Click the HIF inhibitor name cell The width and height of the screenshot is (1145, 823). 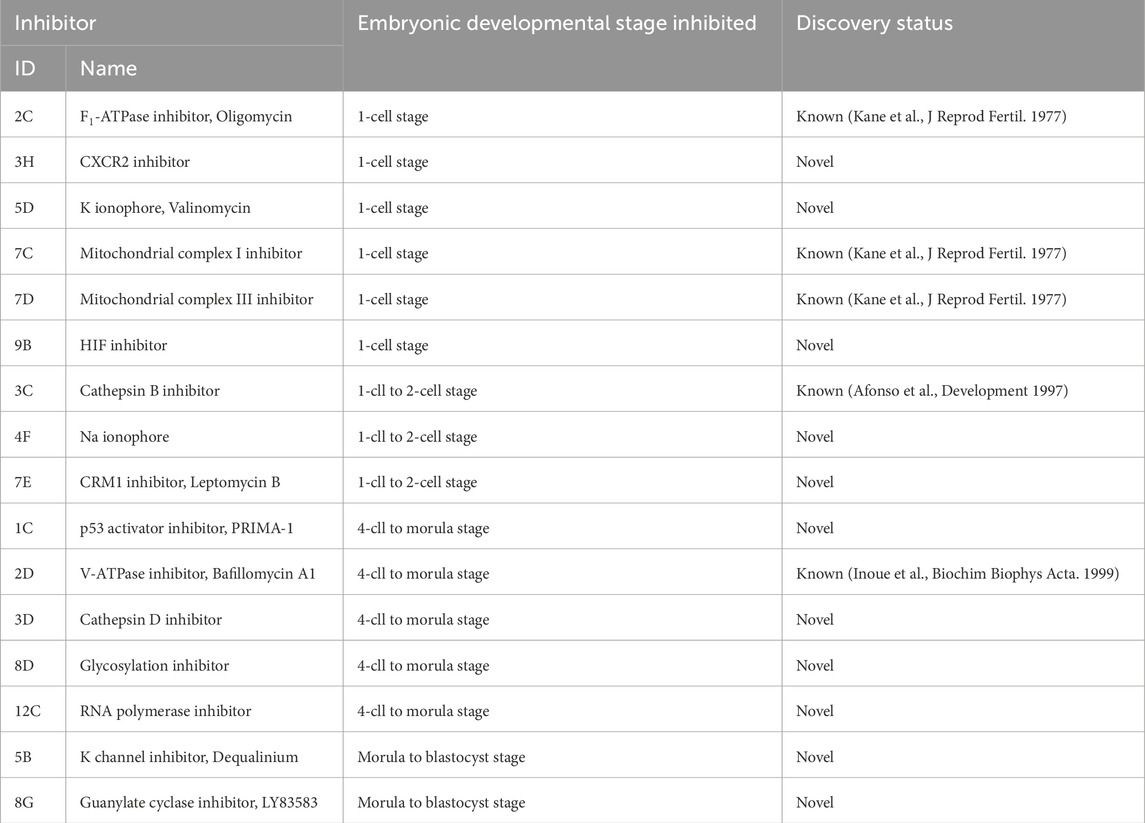tap(123, 345)
